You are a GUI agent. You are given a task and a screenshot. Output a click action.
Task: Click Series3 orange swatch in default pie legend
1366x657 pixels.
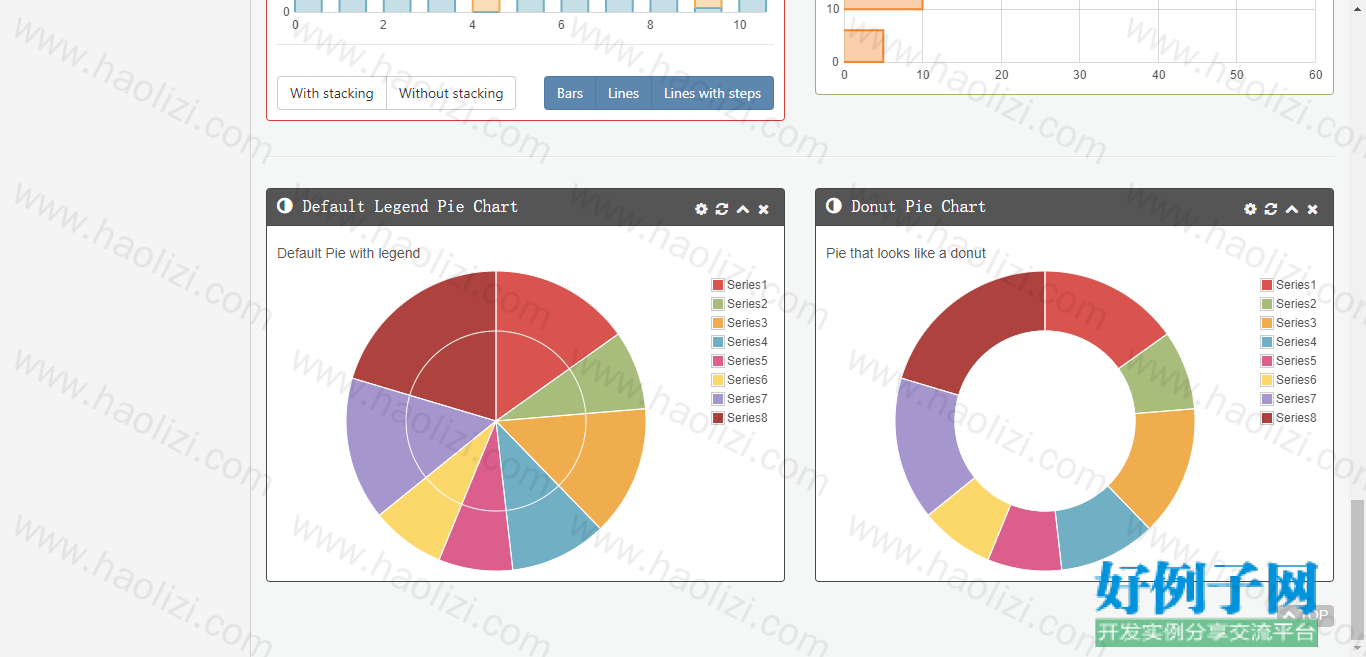(x=718, y=323)
